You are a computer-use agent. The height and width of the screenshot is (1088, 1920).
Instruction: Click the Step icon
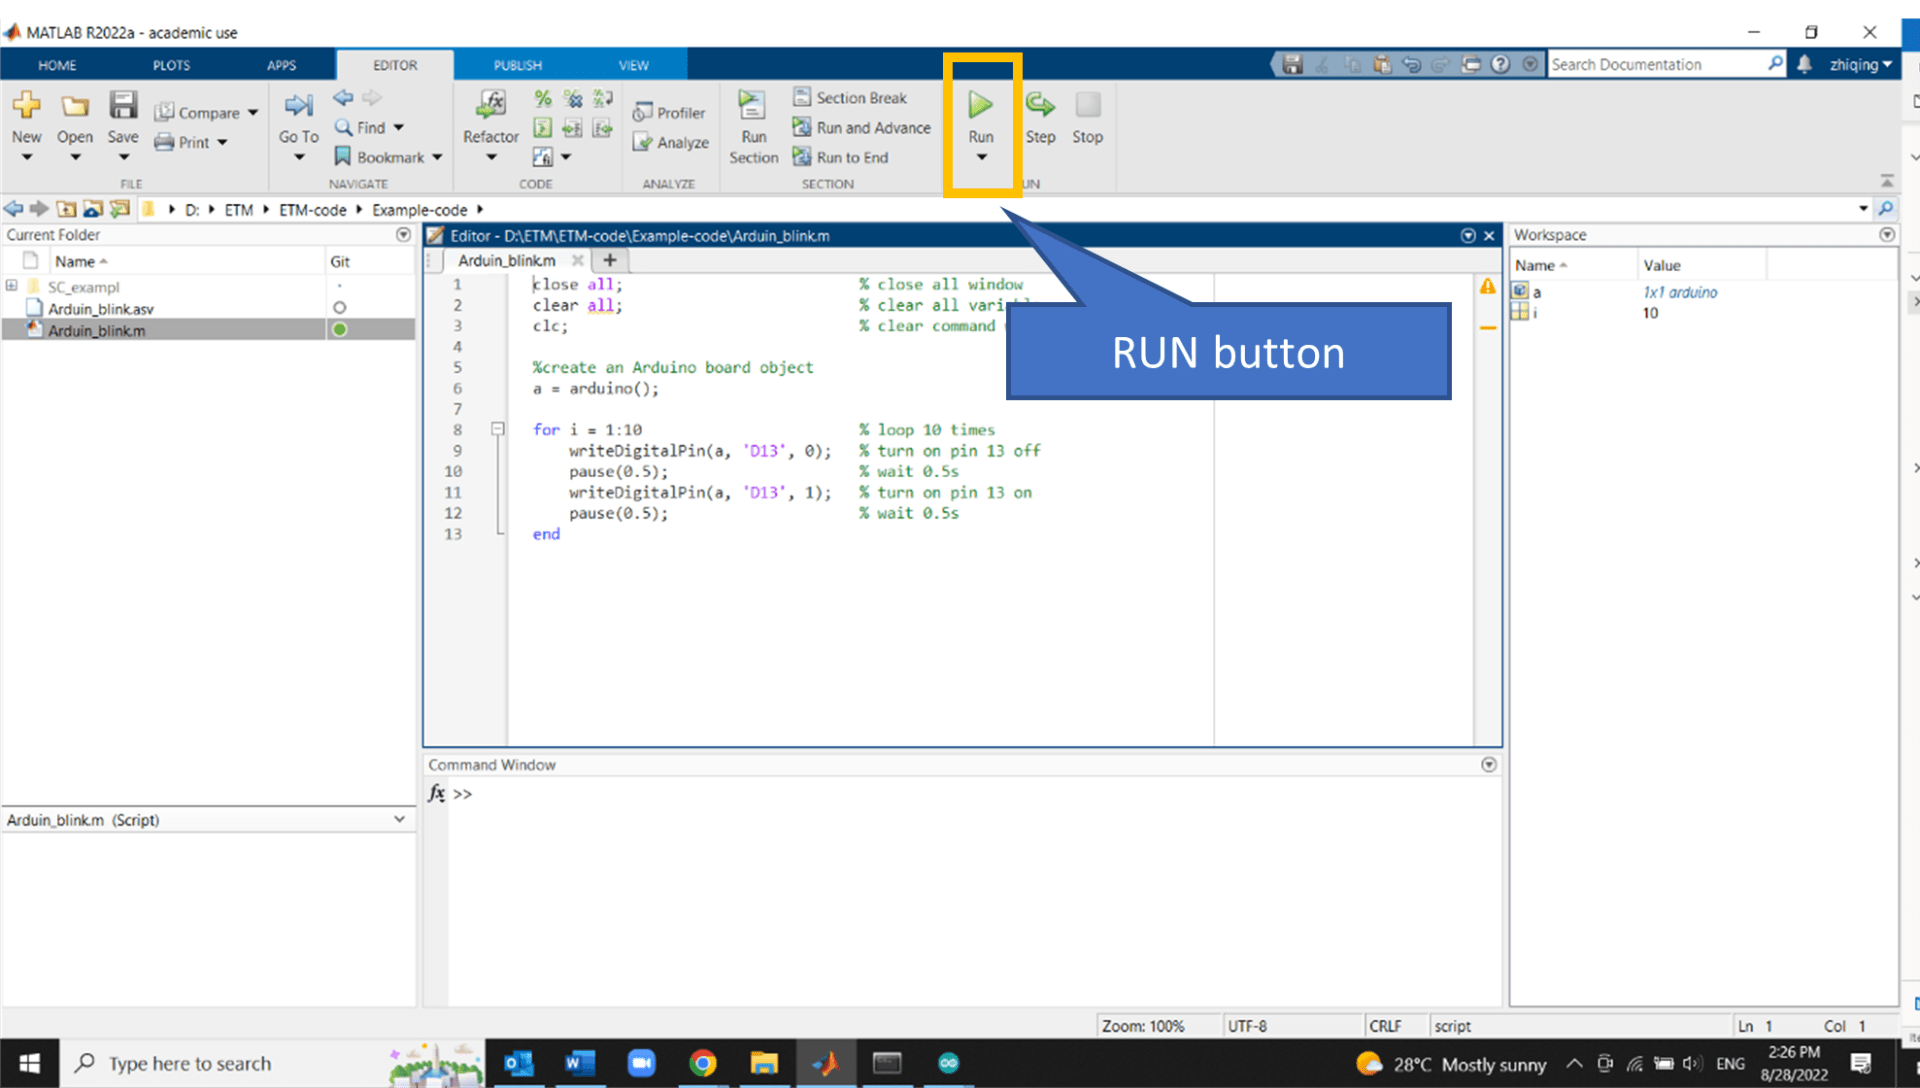1040,105
